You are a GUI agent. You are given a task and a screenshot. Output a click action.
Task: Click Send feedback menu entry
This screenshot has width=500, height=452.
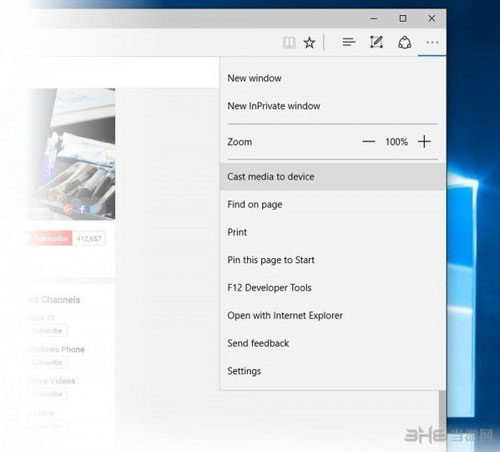[333, 343]
